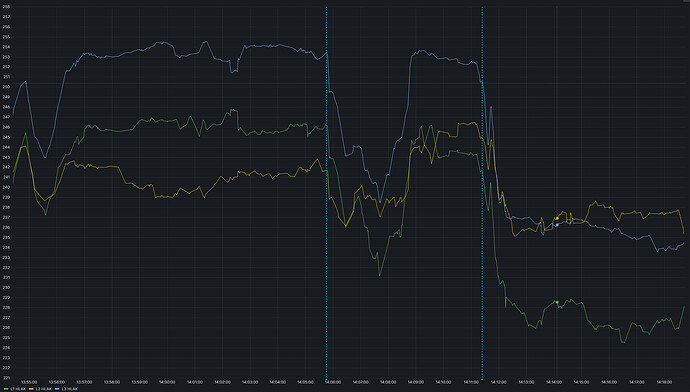
Task: Open the yellow L2 legend color swatch
Action: (x=31, y=389)
